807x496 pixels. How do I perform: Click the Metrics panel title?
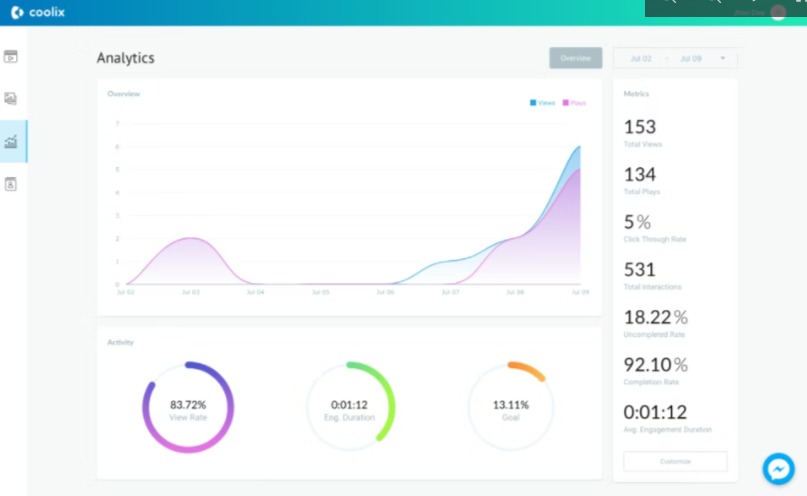tap(636, 94)
